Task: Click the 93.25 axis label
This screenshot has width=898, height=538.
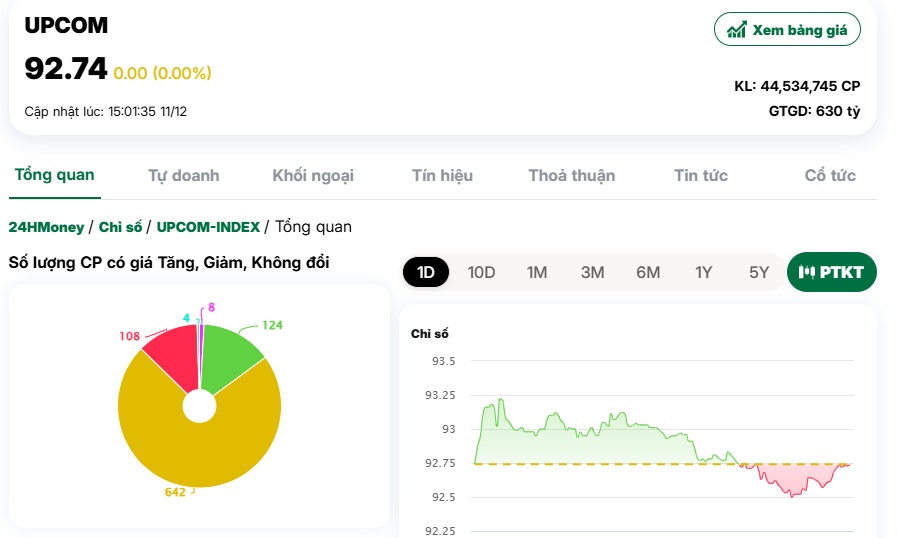Action: pyautogui.click(x=440, y=395)
